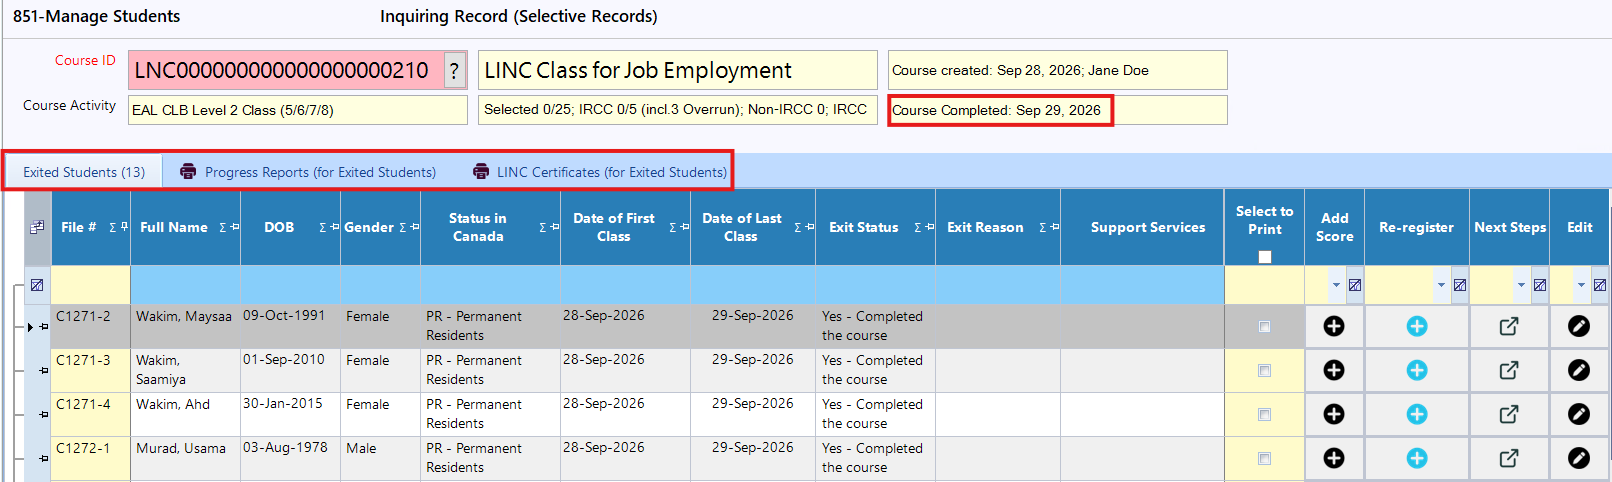Viewport: 1612px width, 482px height.
Task: Open Next Steps filter dropdown
Action: (x=1521, y=285)
